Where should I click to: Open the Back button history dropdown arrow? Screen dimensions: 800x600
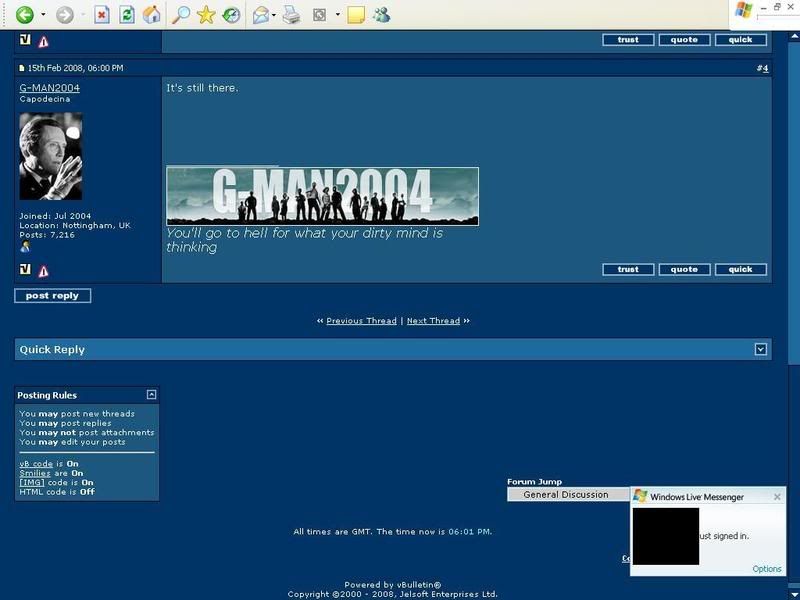click(x=43, y=15)
